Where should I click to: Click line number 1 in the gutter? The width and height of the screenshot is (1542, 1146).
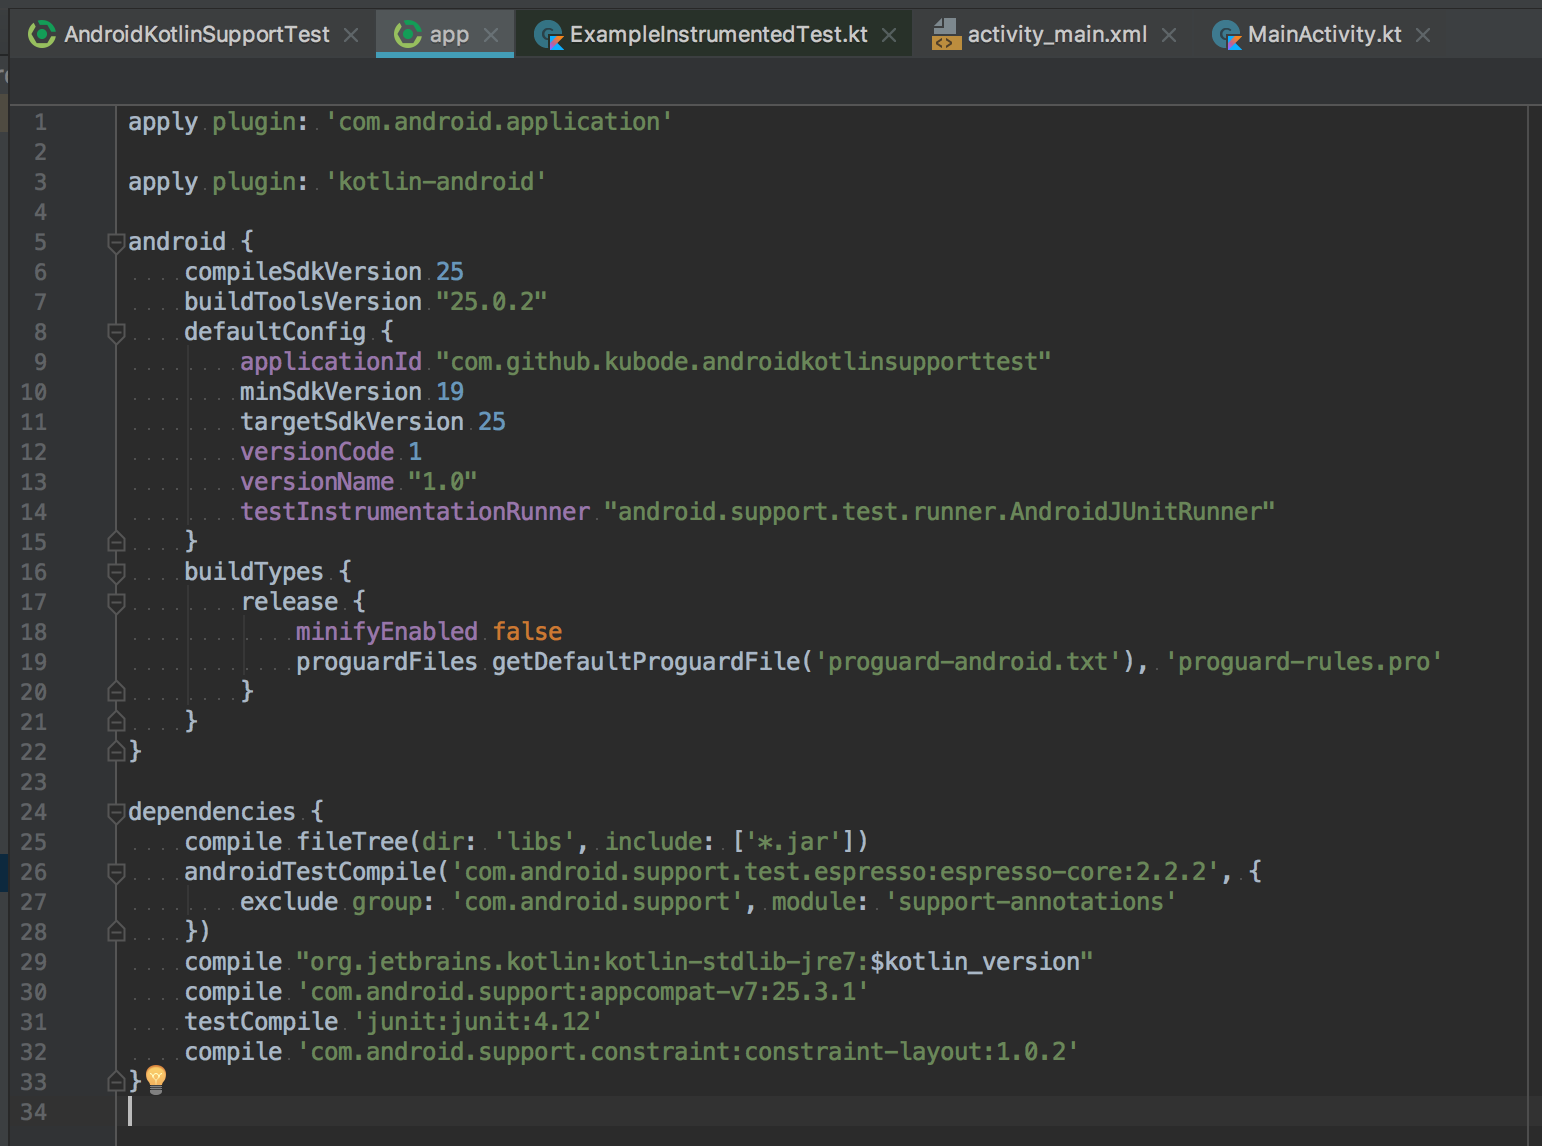coord(40,122)
